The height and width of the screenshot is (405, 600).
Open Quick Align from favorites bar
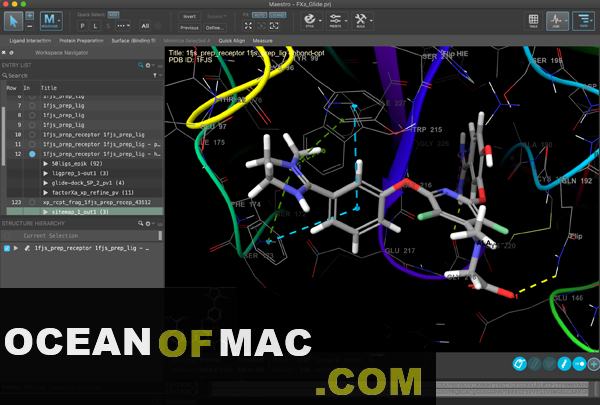(x=232, y=41)
